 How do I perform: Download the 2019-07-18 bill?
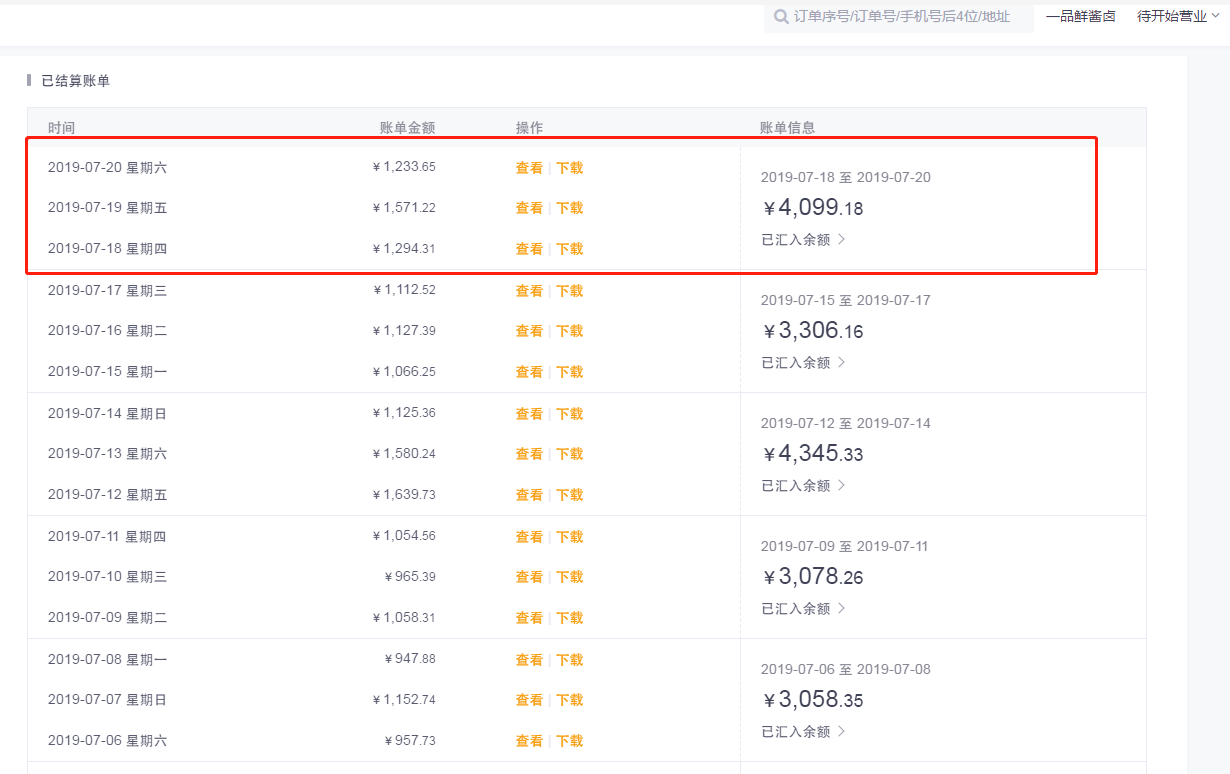pos(570,249)
